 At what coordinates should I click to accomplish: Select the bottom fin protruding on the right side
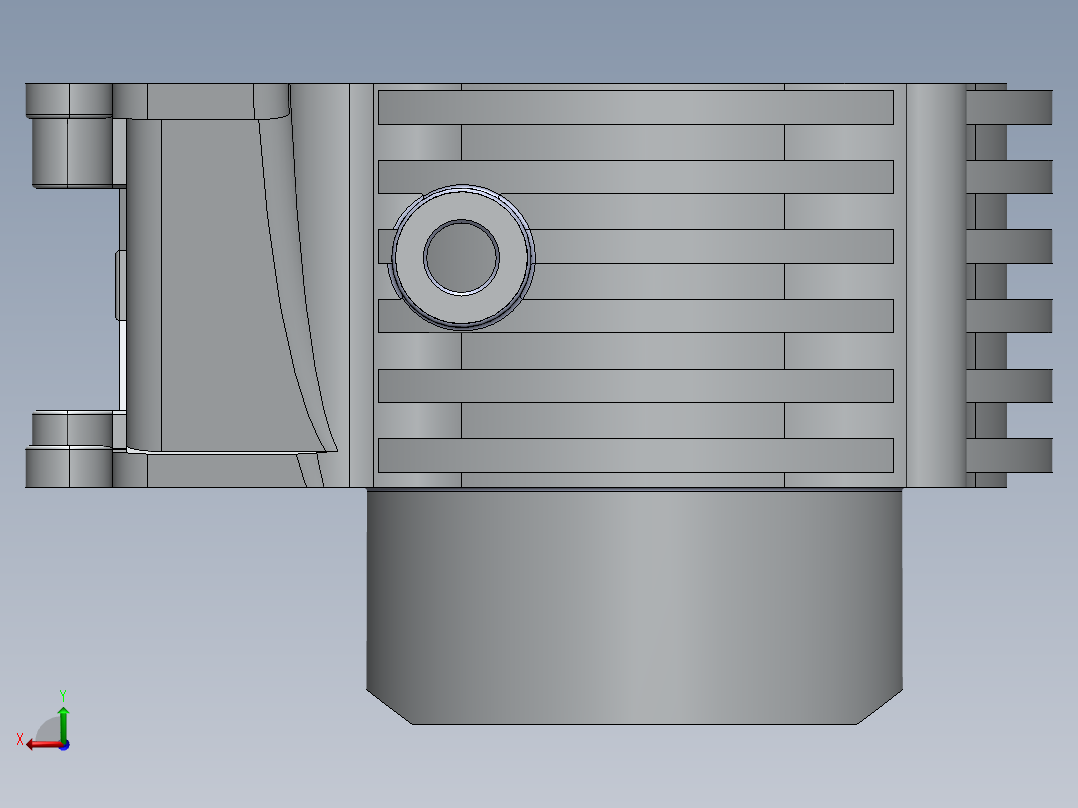(1009, 455)
